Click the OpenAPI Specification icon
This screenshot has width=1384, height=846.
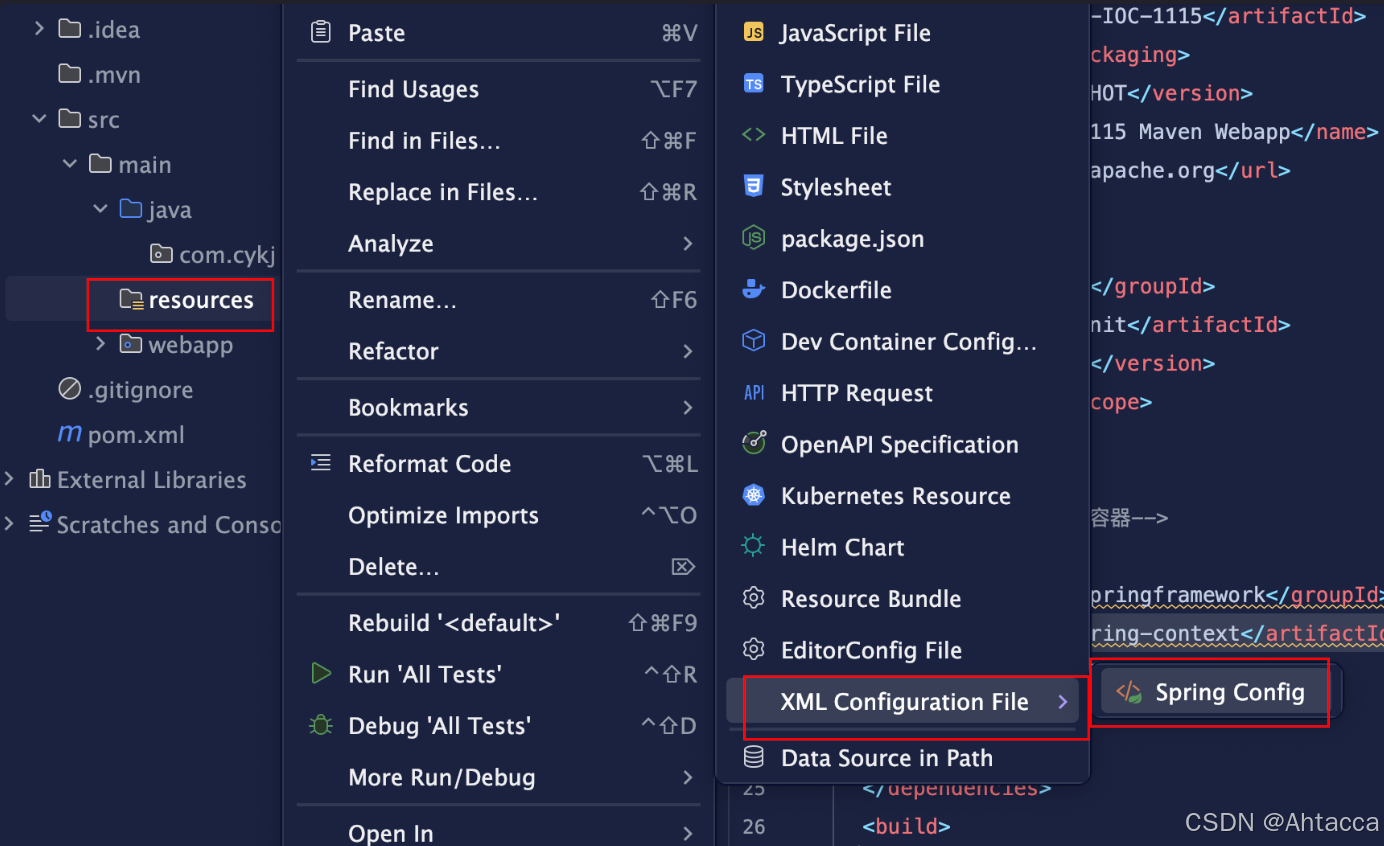click(x=753, y=444)
